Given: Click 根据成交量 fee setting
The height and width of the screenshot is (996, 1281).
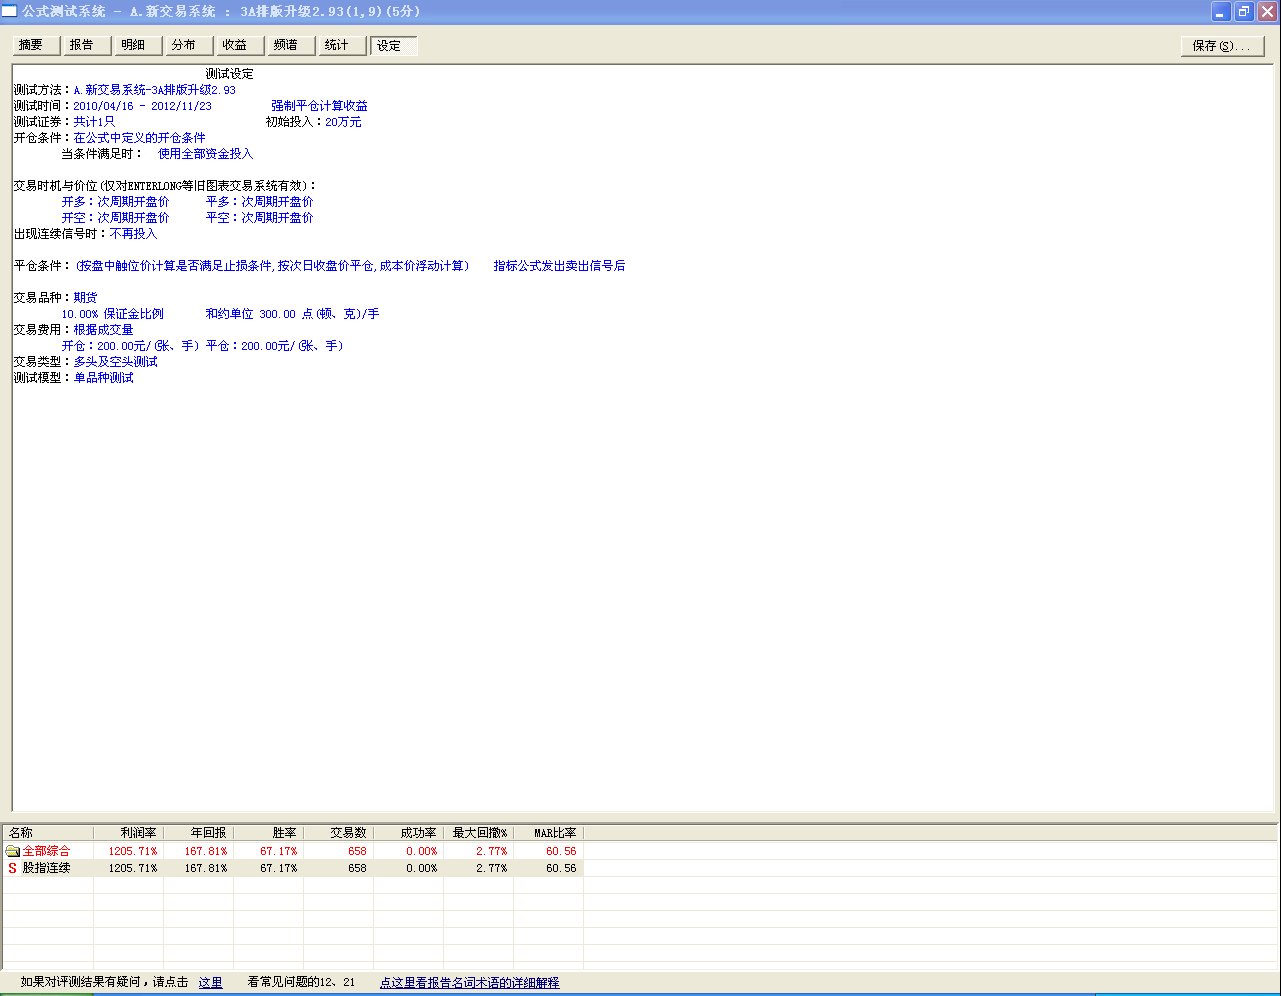Looking at the screenshot, I should 103,330.
